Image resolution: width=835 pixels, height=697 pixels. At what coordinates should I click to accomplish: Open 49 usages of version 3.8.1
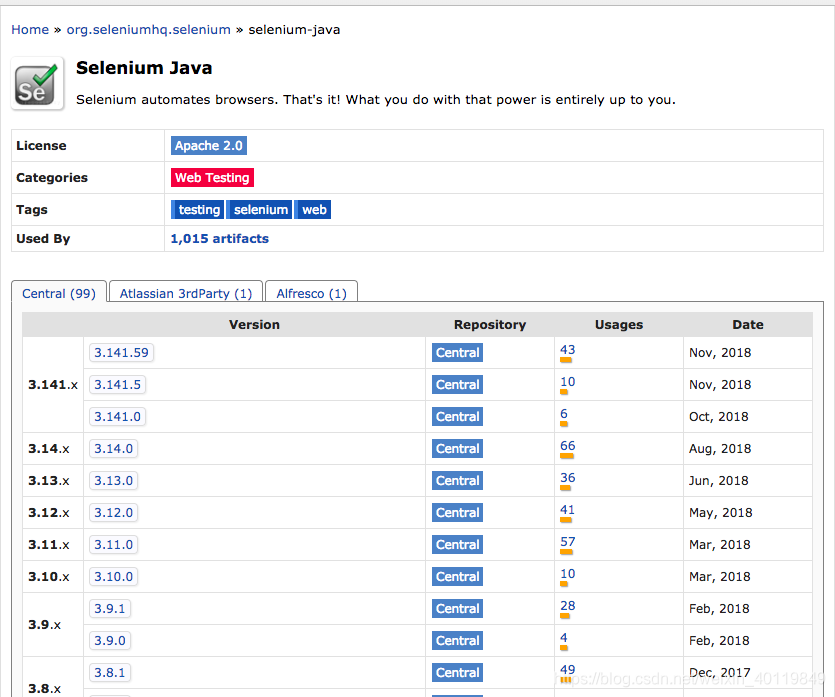568,669
